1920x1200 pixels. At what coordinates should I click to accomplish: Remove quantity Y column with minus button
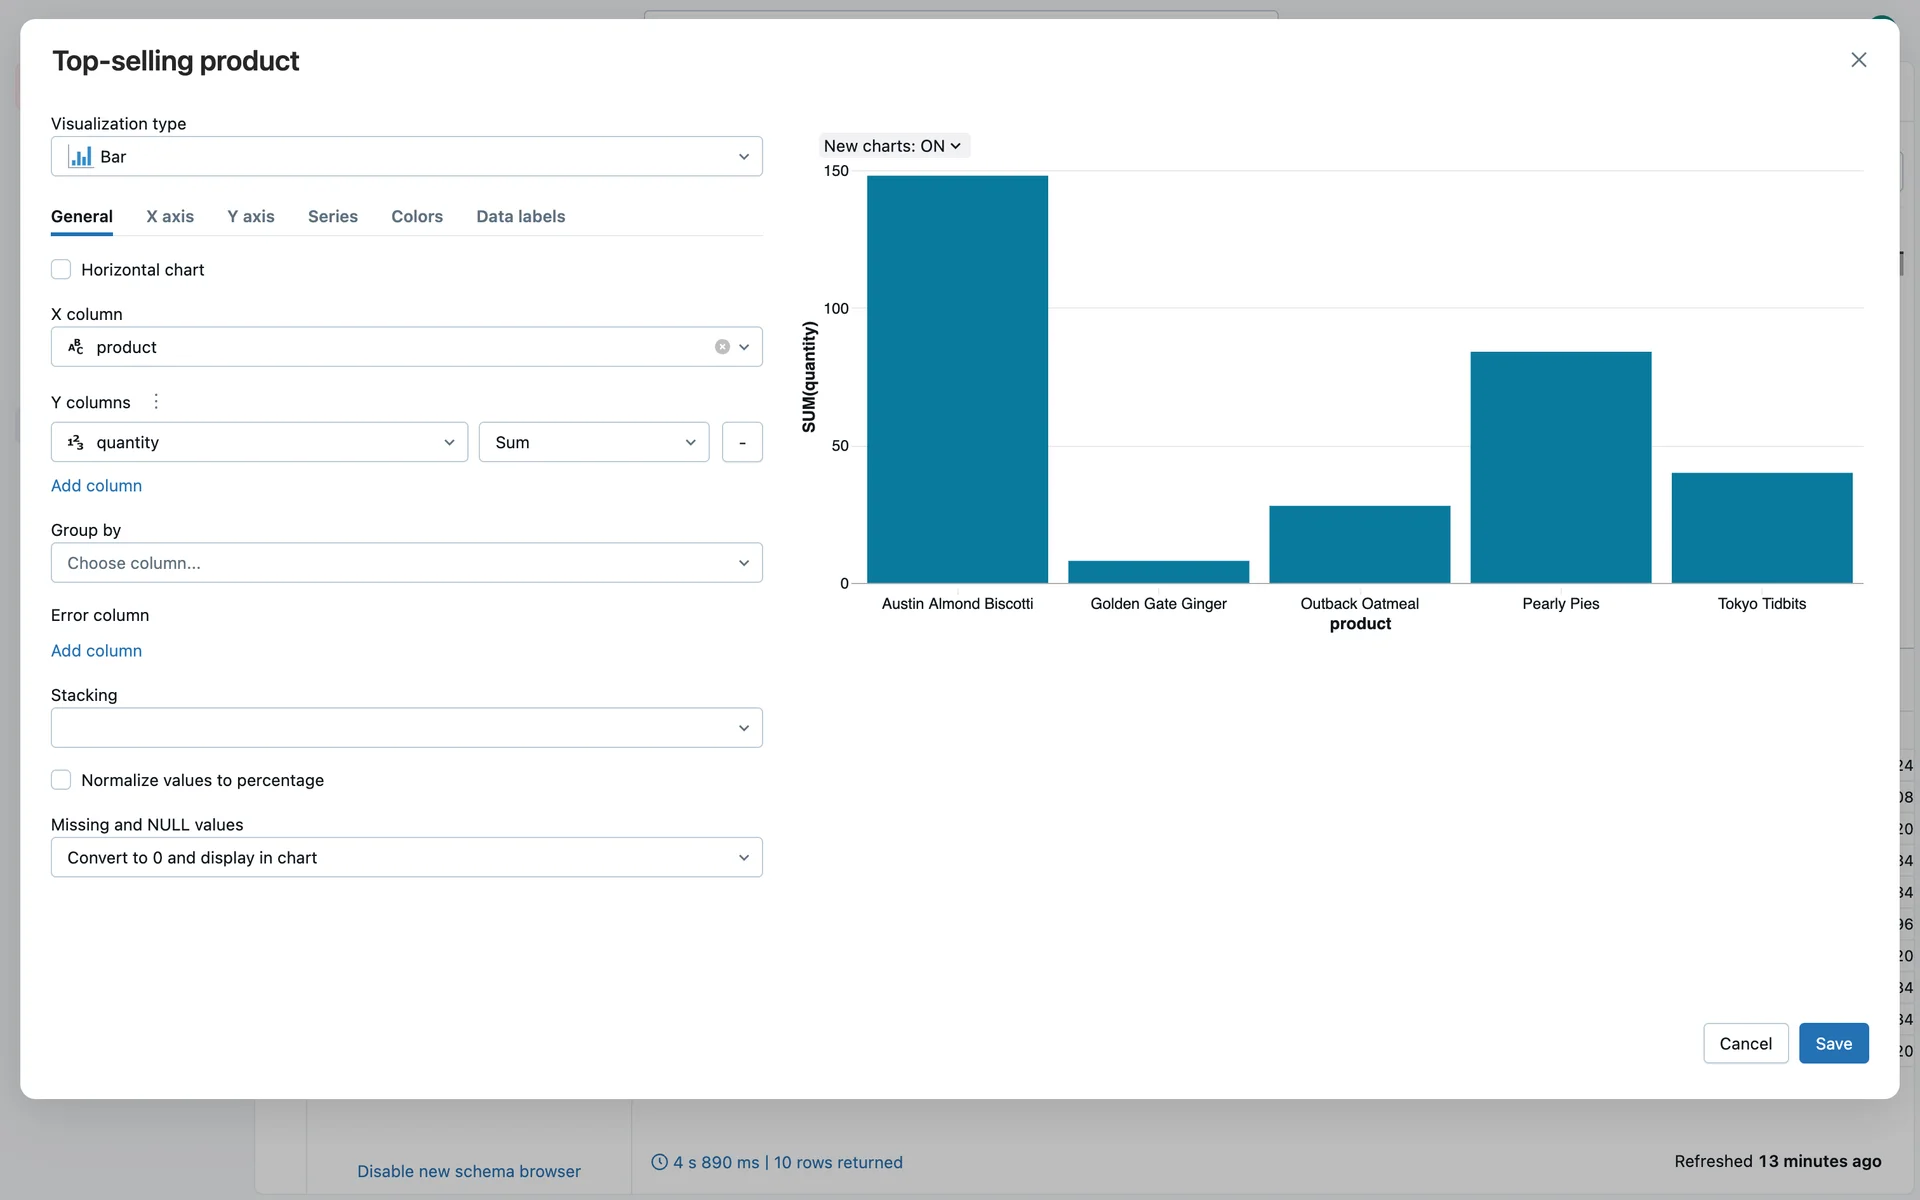[742, 442]
